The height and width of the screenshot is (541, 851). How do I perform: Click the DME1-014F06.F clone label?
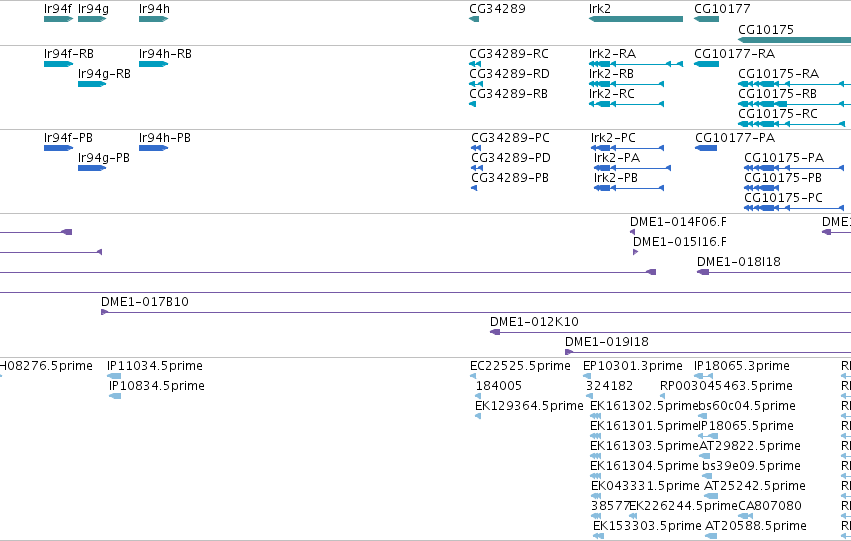(x=678, y=222)
